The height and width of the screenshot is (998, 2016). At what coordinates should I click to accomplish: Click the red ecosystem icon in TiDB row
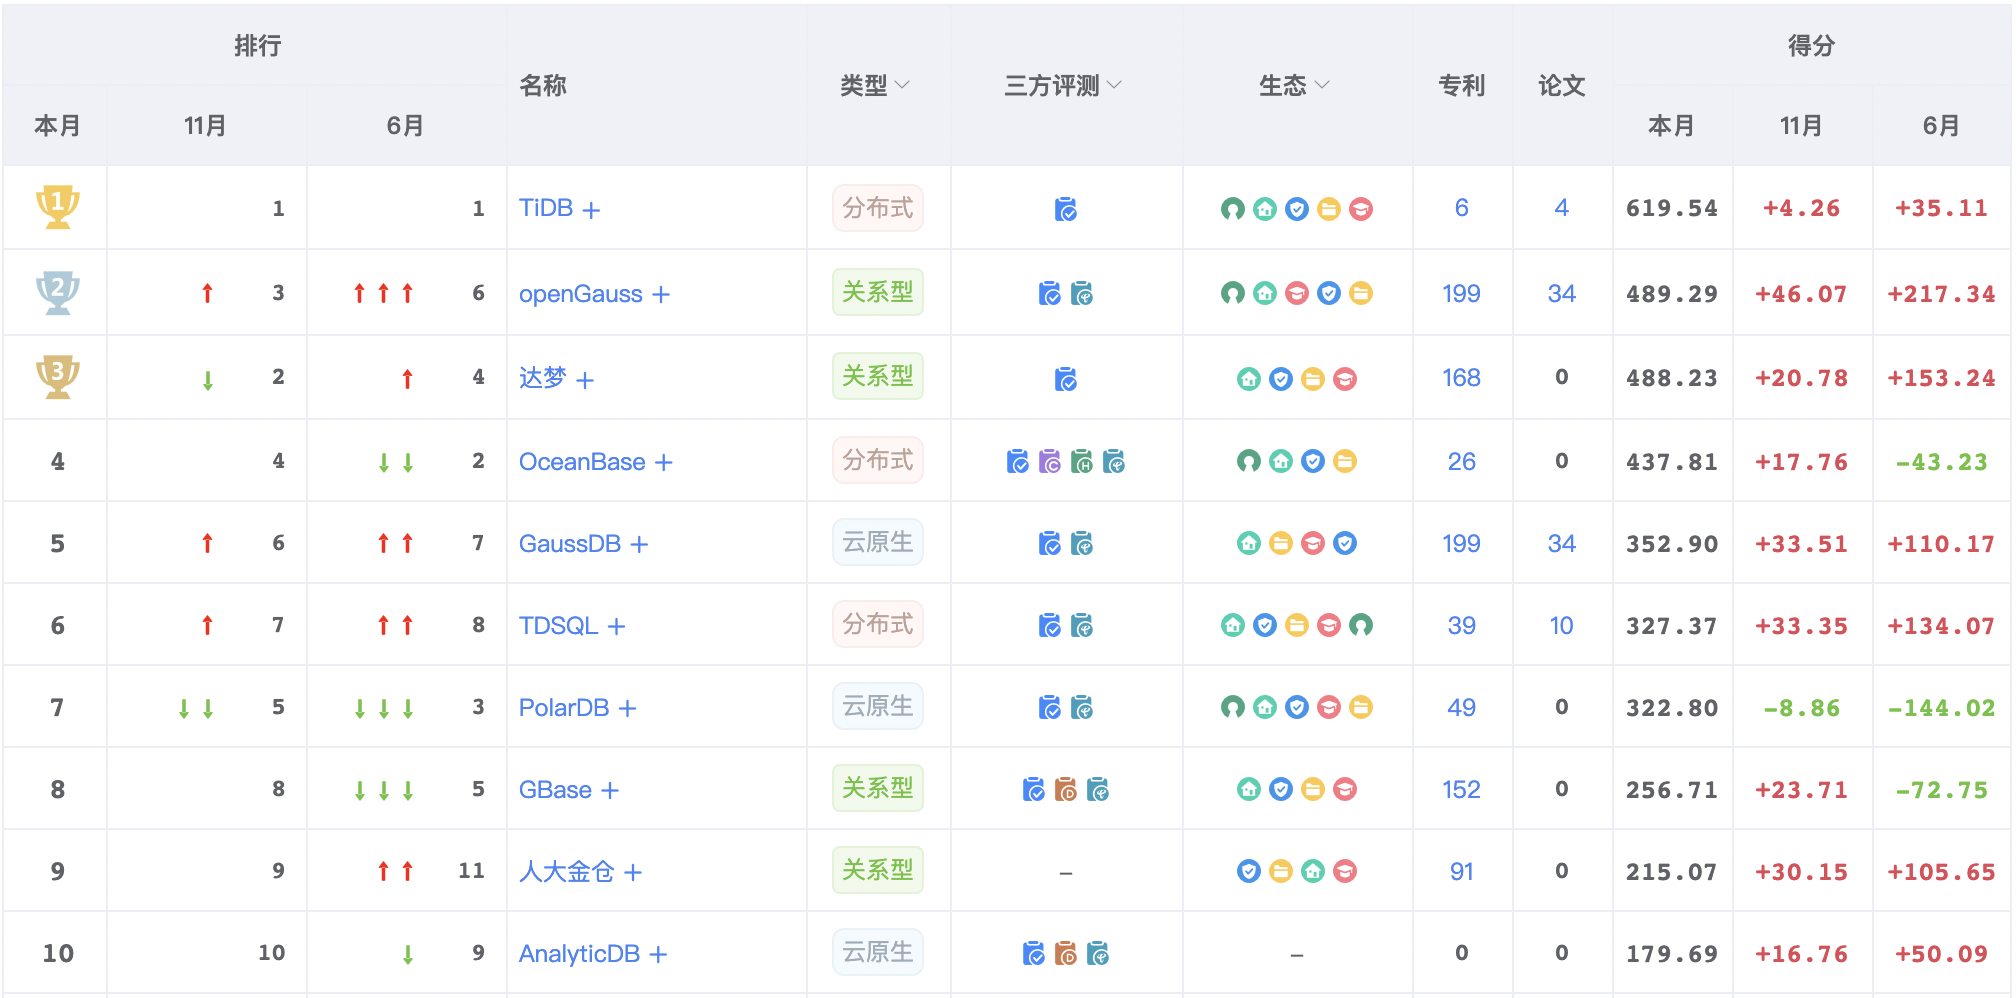click(x=1360, y=209)
